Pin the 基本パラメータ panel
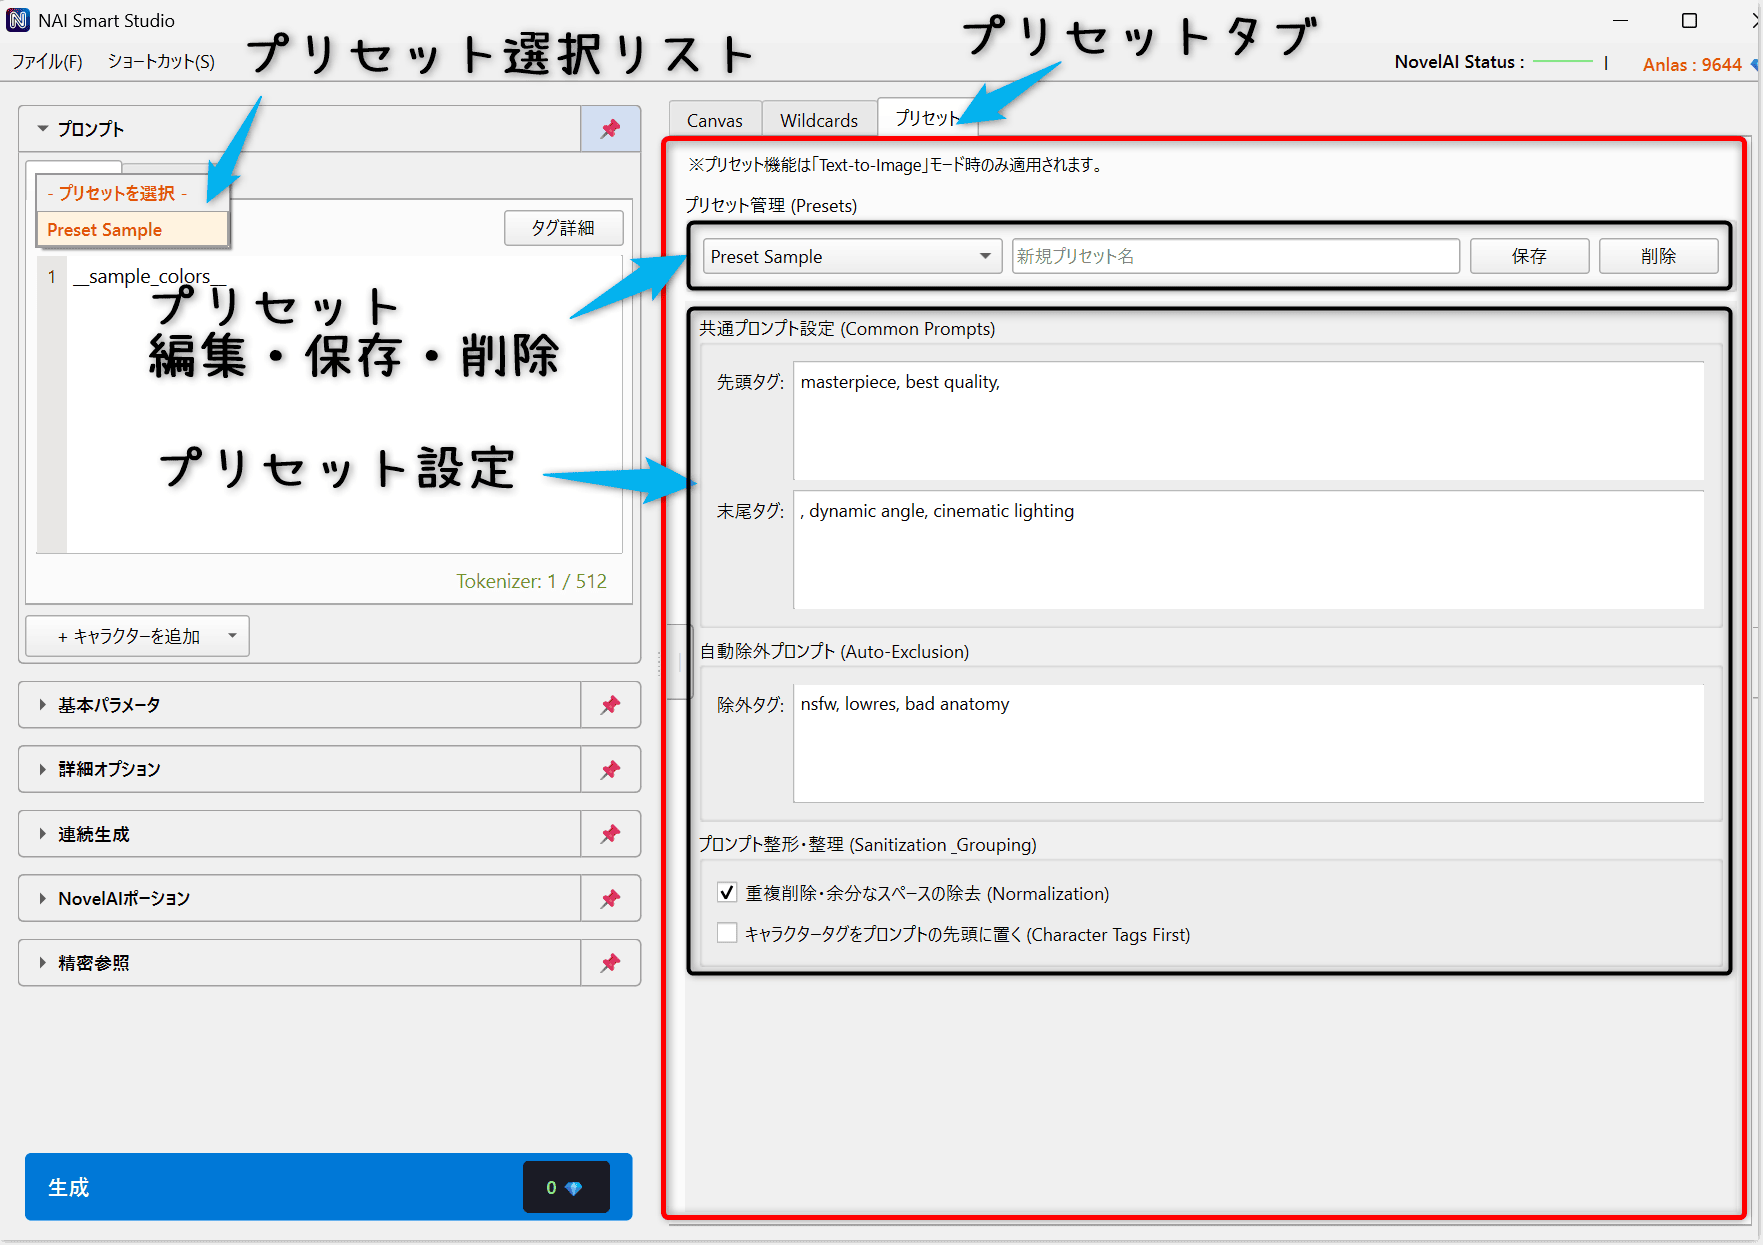Viewport: 1763px width, 1245px height. [610, 705]
